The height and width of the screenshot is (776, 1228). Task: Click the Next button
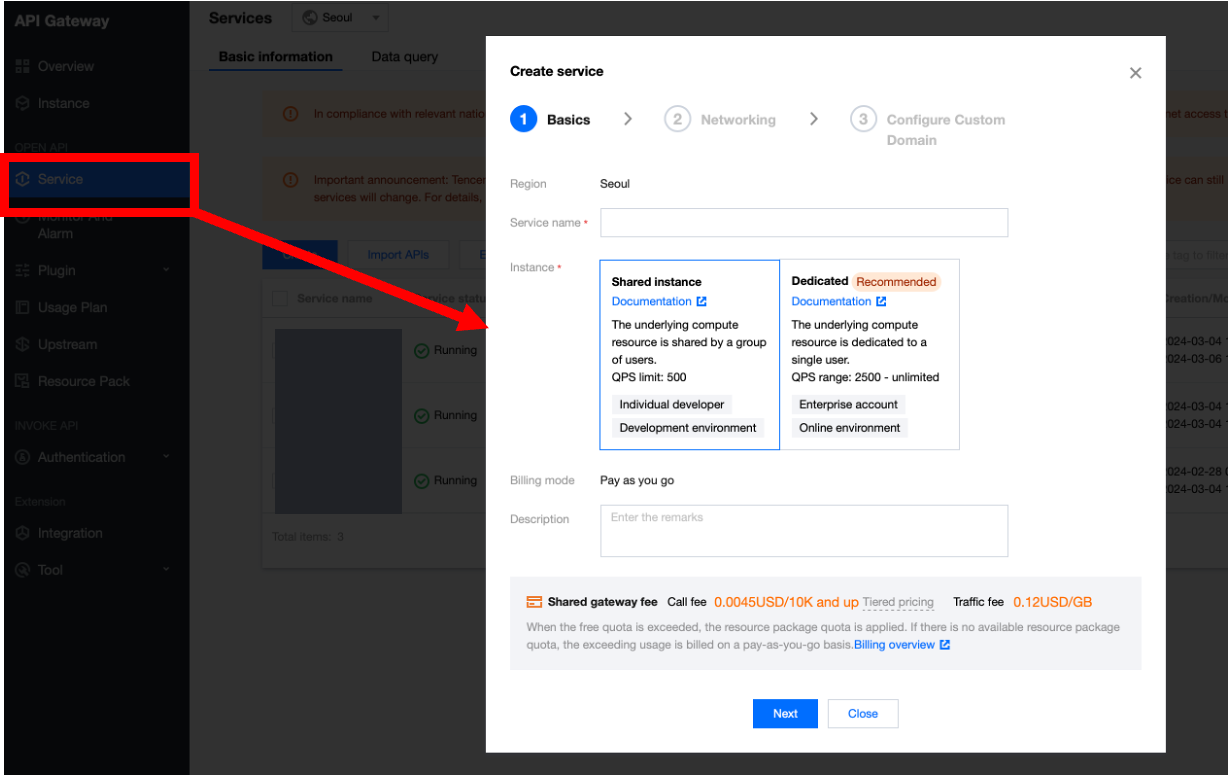(785, 713)
